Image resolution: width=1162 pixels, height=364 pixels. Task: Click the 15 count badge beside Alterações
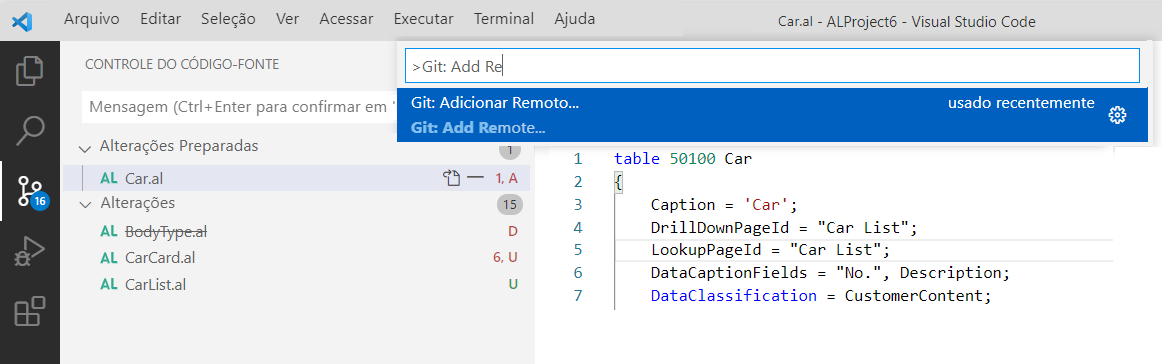509,204
